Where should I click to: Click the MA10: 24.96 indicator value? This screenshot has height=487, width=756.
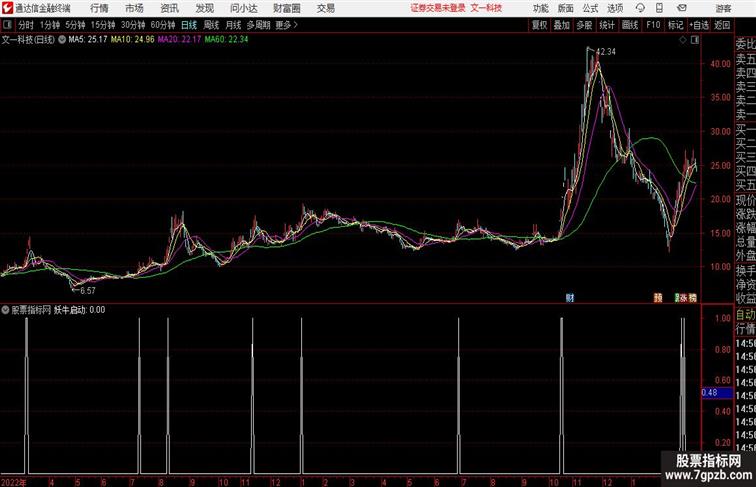[x=133, y=40]
